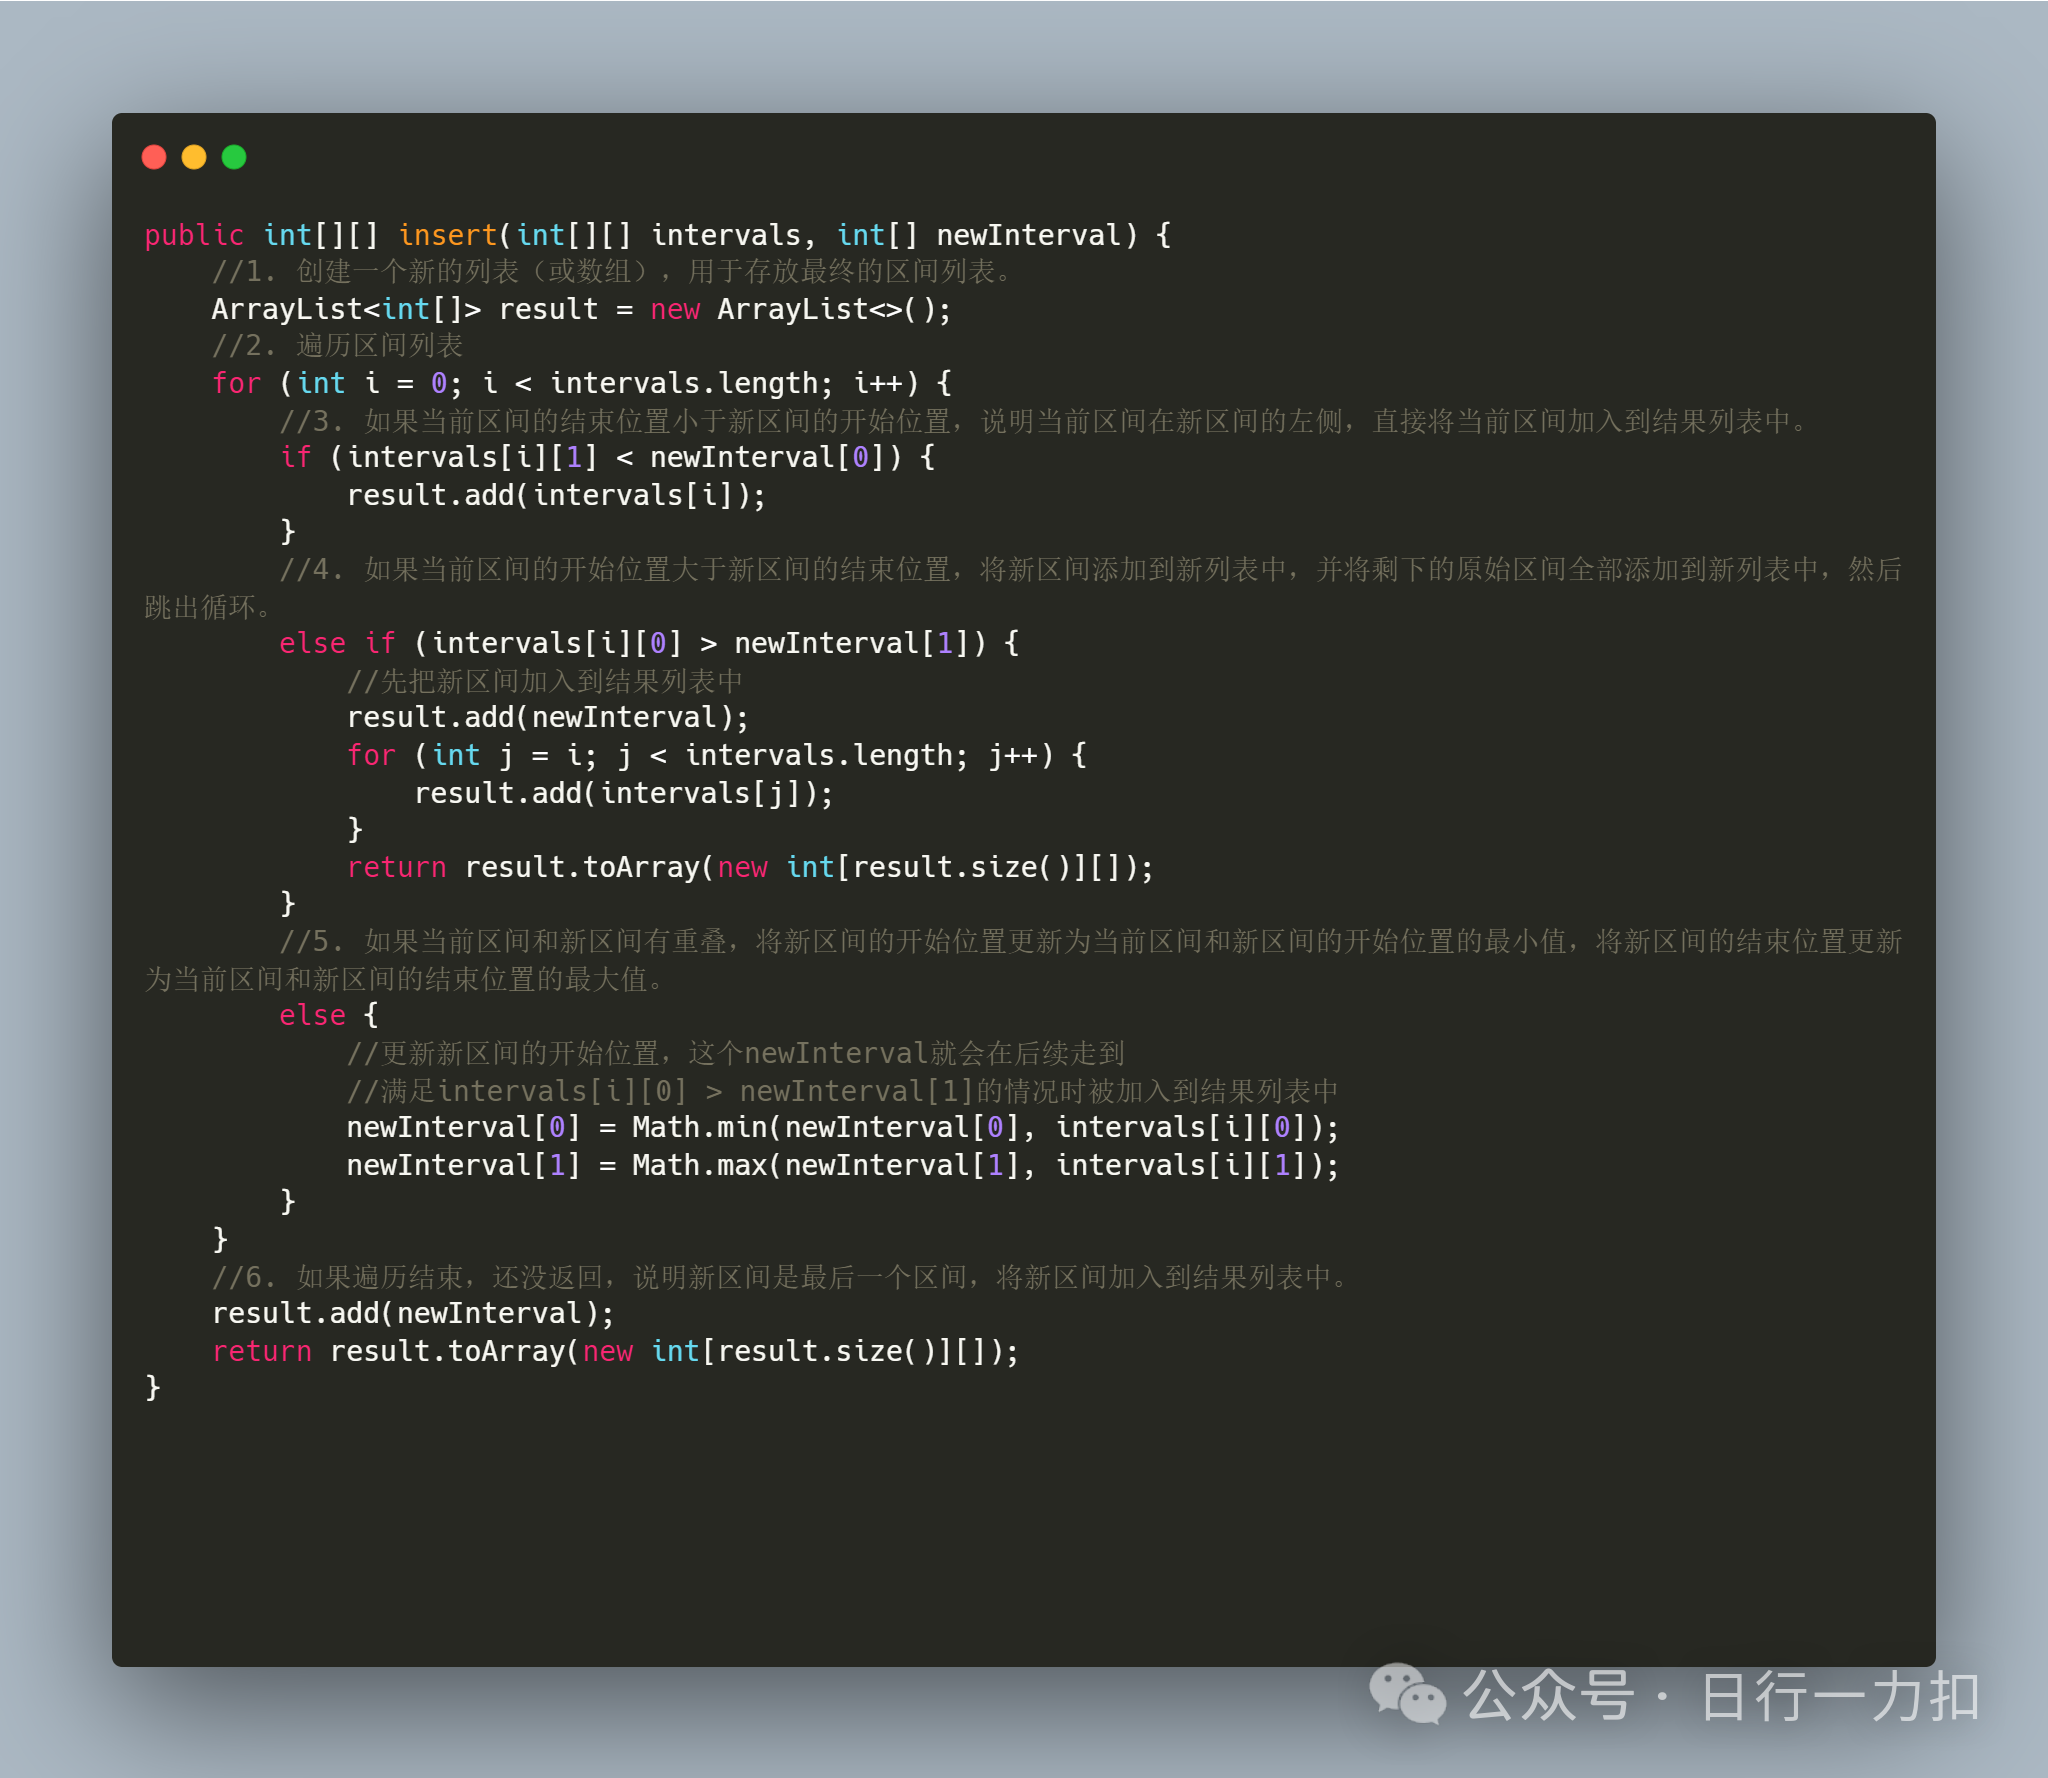Click the green maximize dot
Viewport: 2048px width, 1778px height.
click(x=234, y=157)
